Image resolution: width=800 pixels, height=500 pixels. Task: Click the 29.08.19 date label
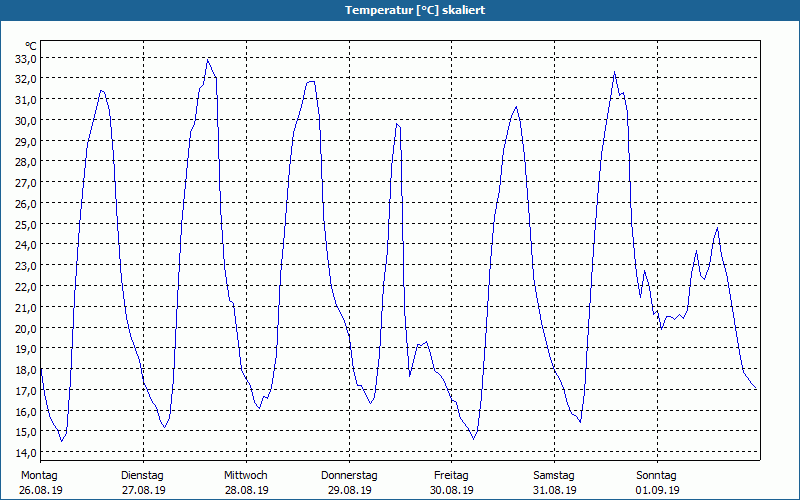click(349, 490)
